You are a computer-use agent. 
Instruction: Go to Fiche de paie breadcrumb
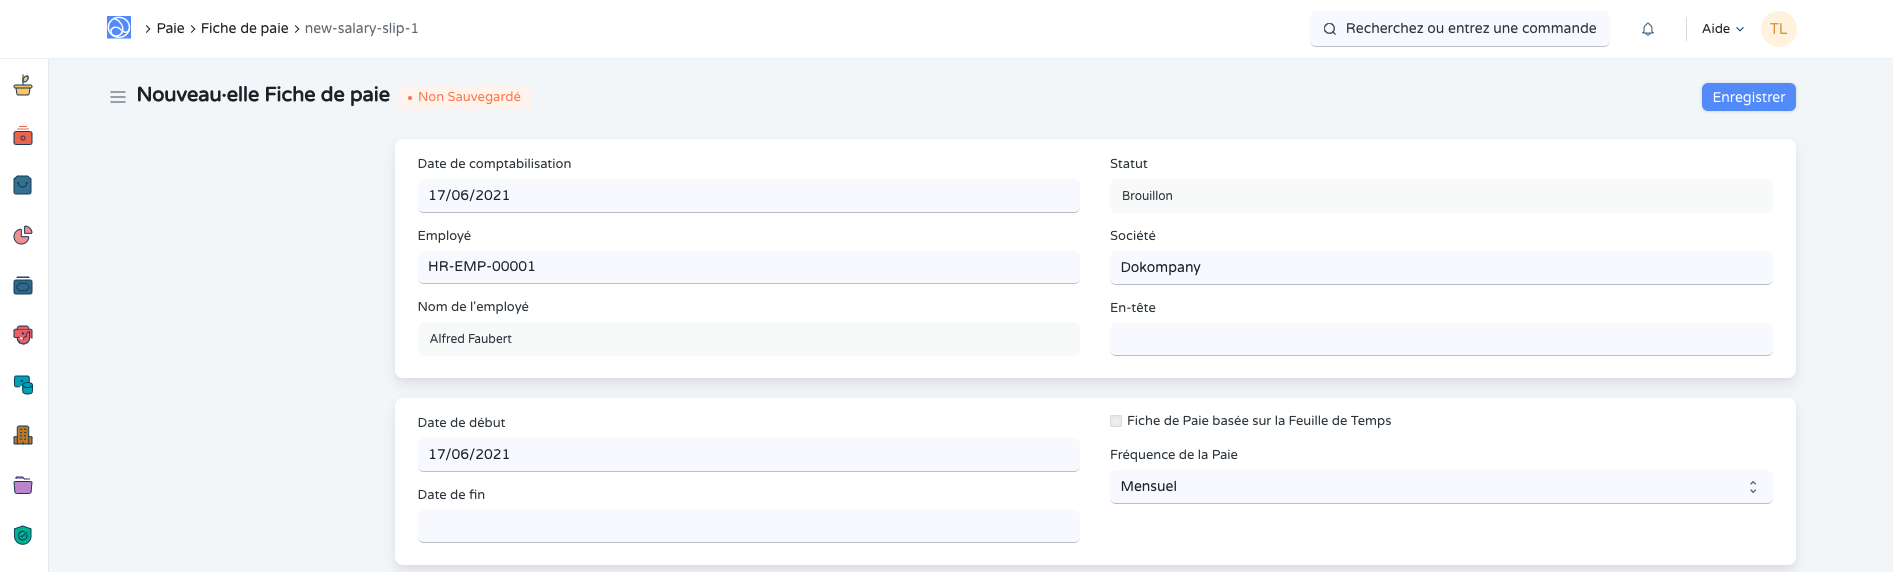(244, 28)
